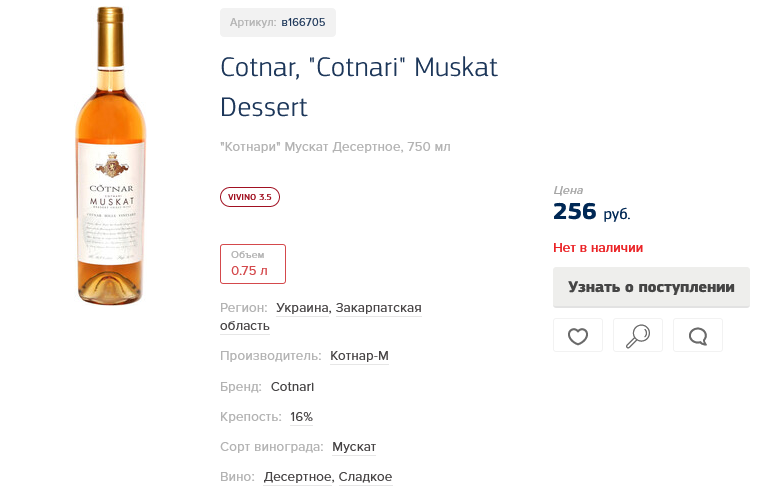Click the magnifier icon under the button
The width and height of the screenshot is (768, 504).
[637, 336]
